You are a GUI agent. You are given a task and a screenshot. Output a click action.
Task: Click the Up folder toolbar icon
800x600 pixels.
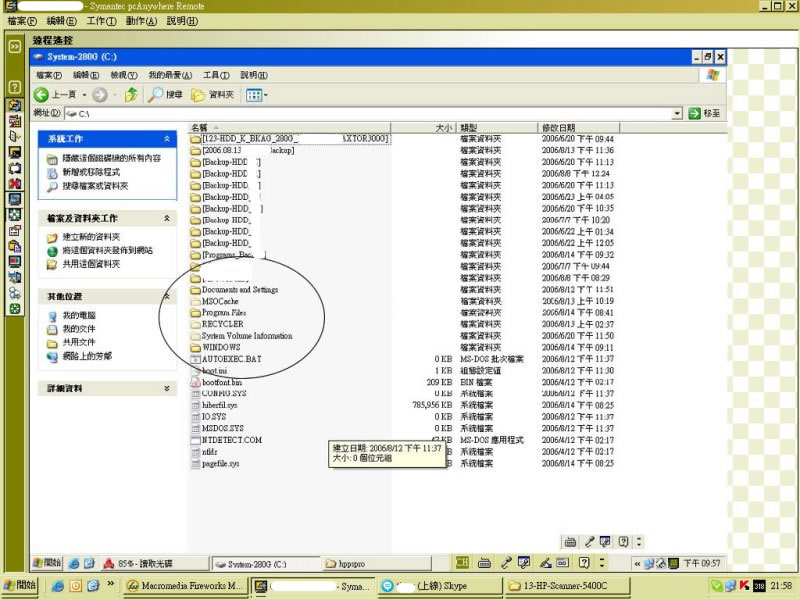coord(131,95)
